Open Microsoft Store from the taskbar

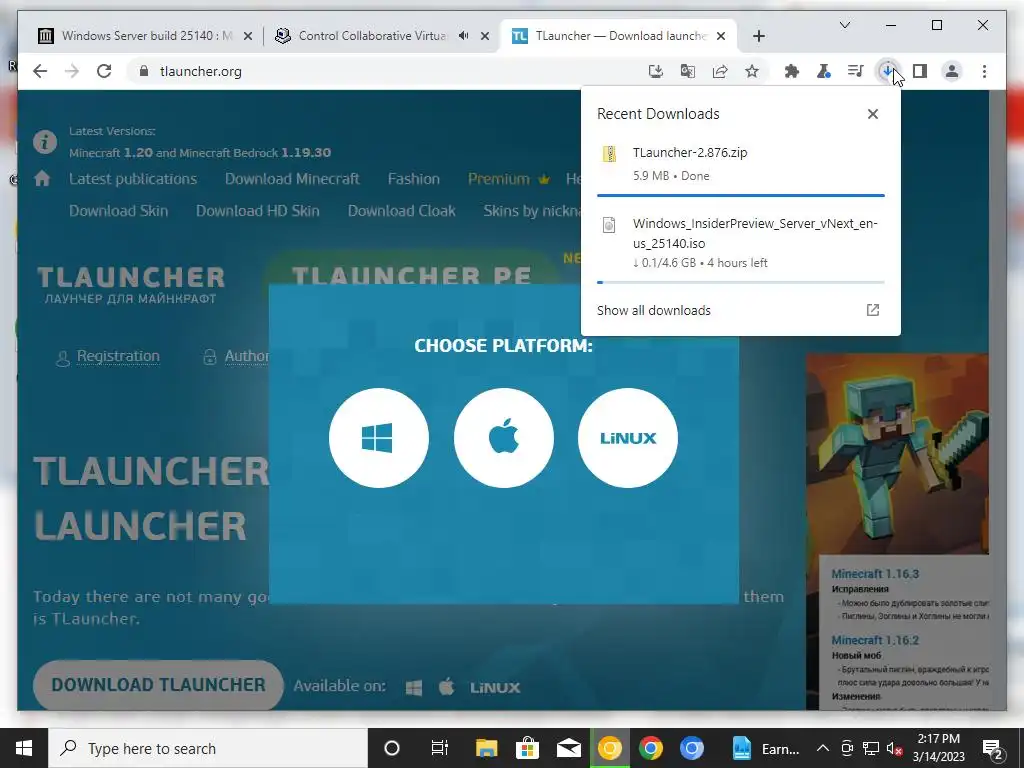tap(527, 748)
